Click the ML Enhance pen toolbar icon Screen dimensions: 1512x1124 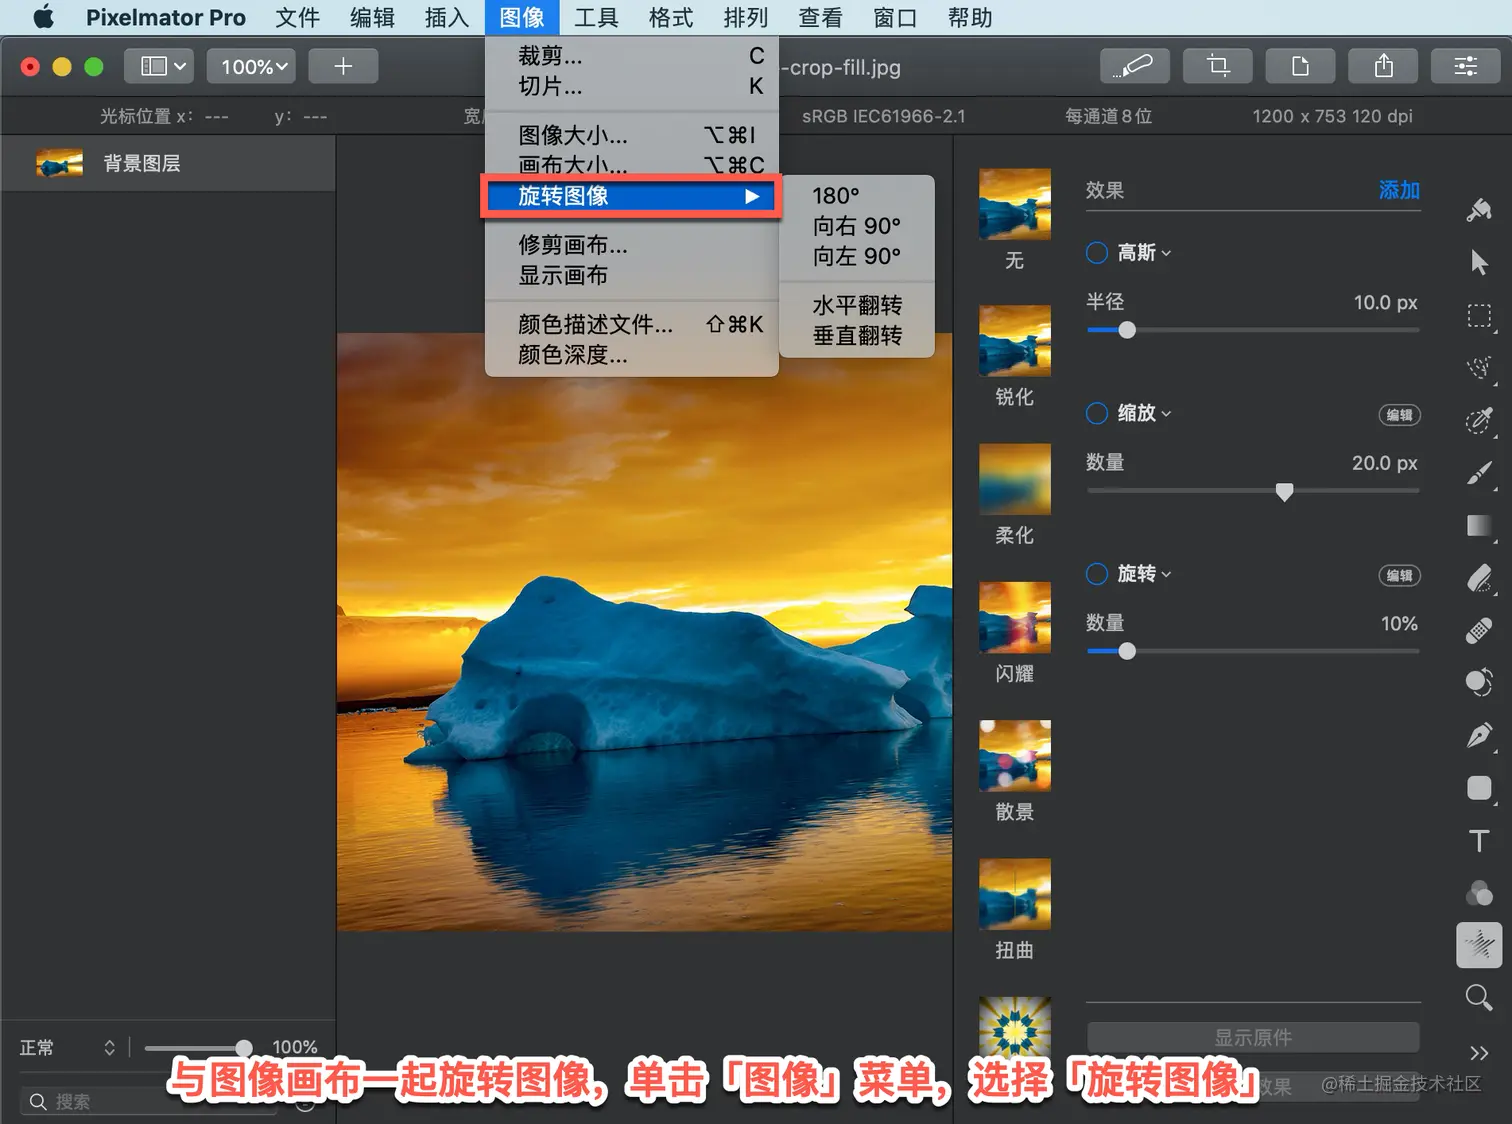(1134, 66)
